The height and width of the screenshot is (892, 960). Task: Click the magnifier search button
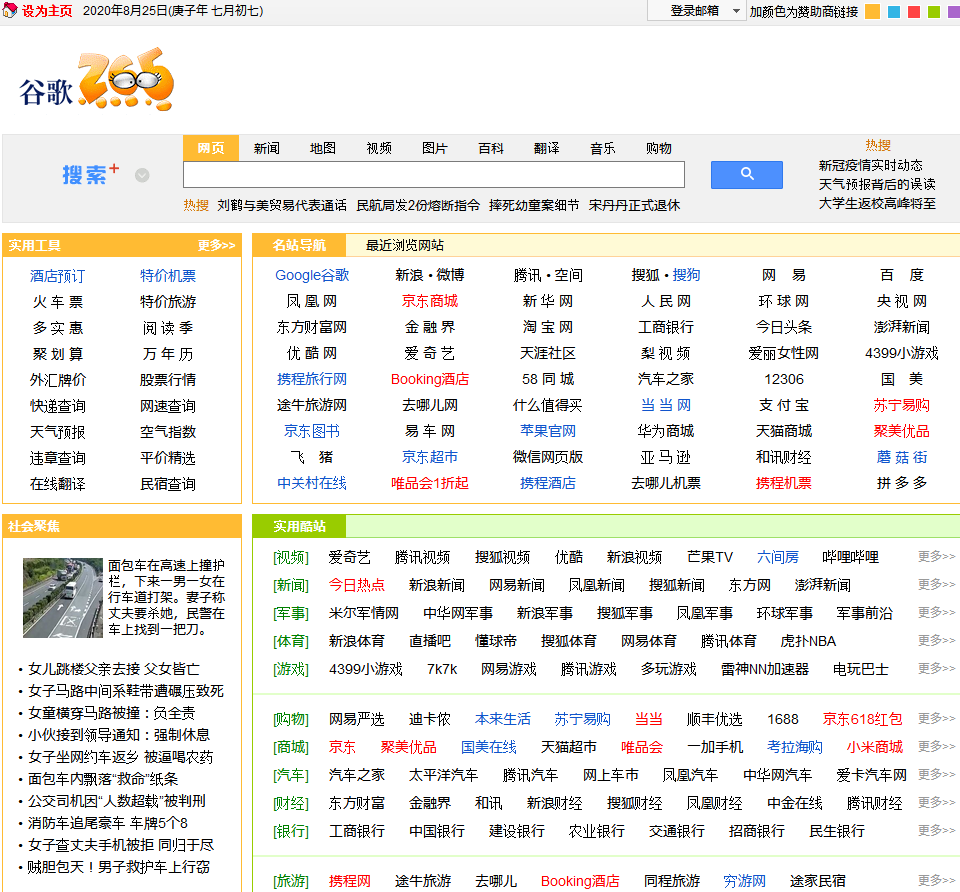(746, 174)
